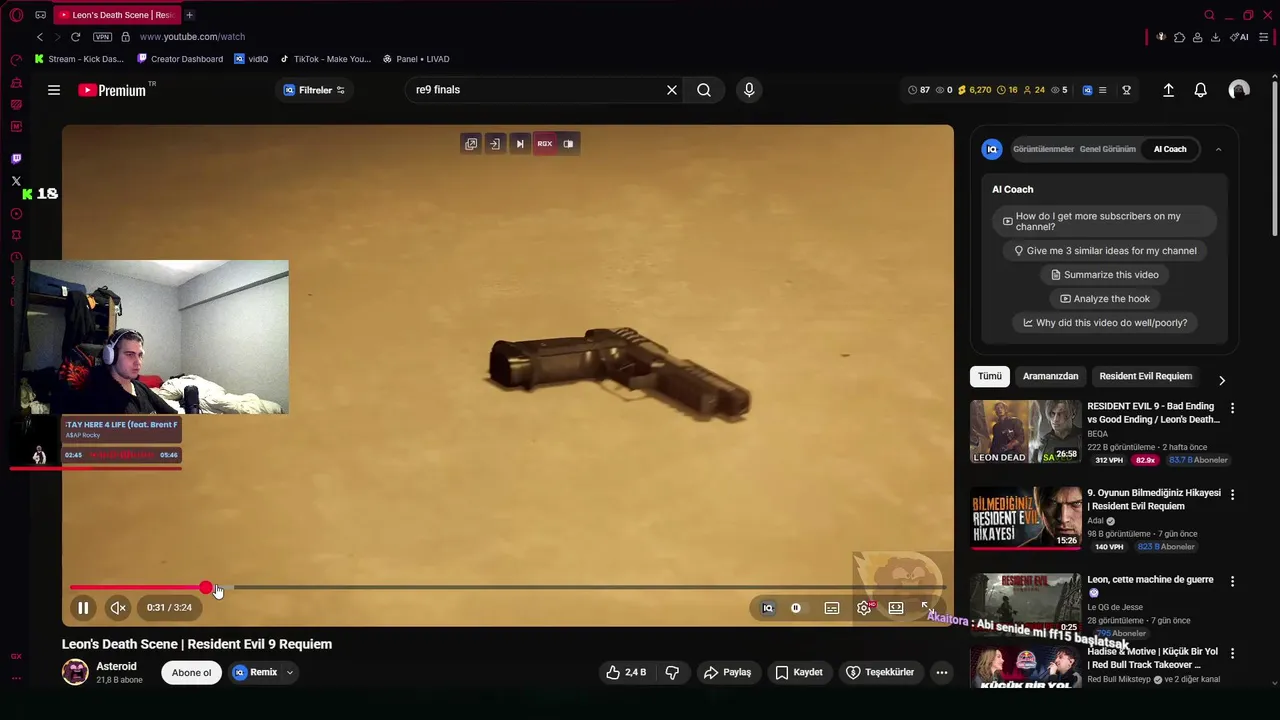Click the Teşekkürler thanks button
The height and width of the screenshot is (720, 1280).
[x=880, y=673]
